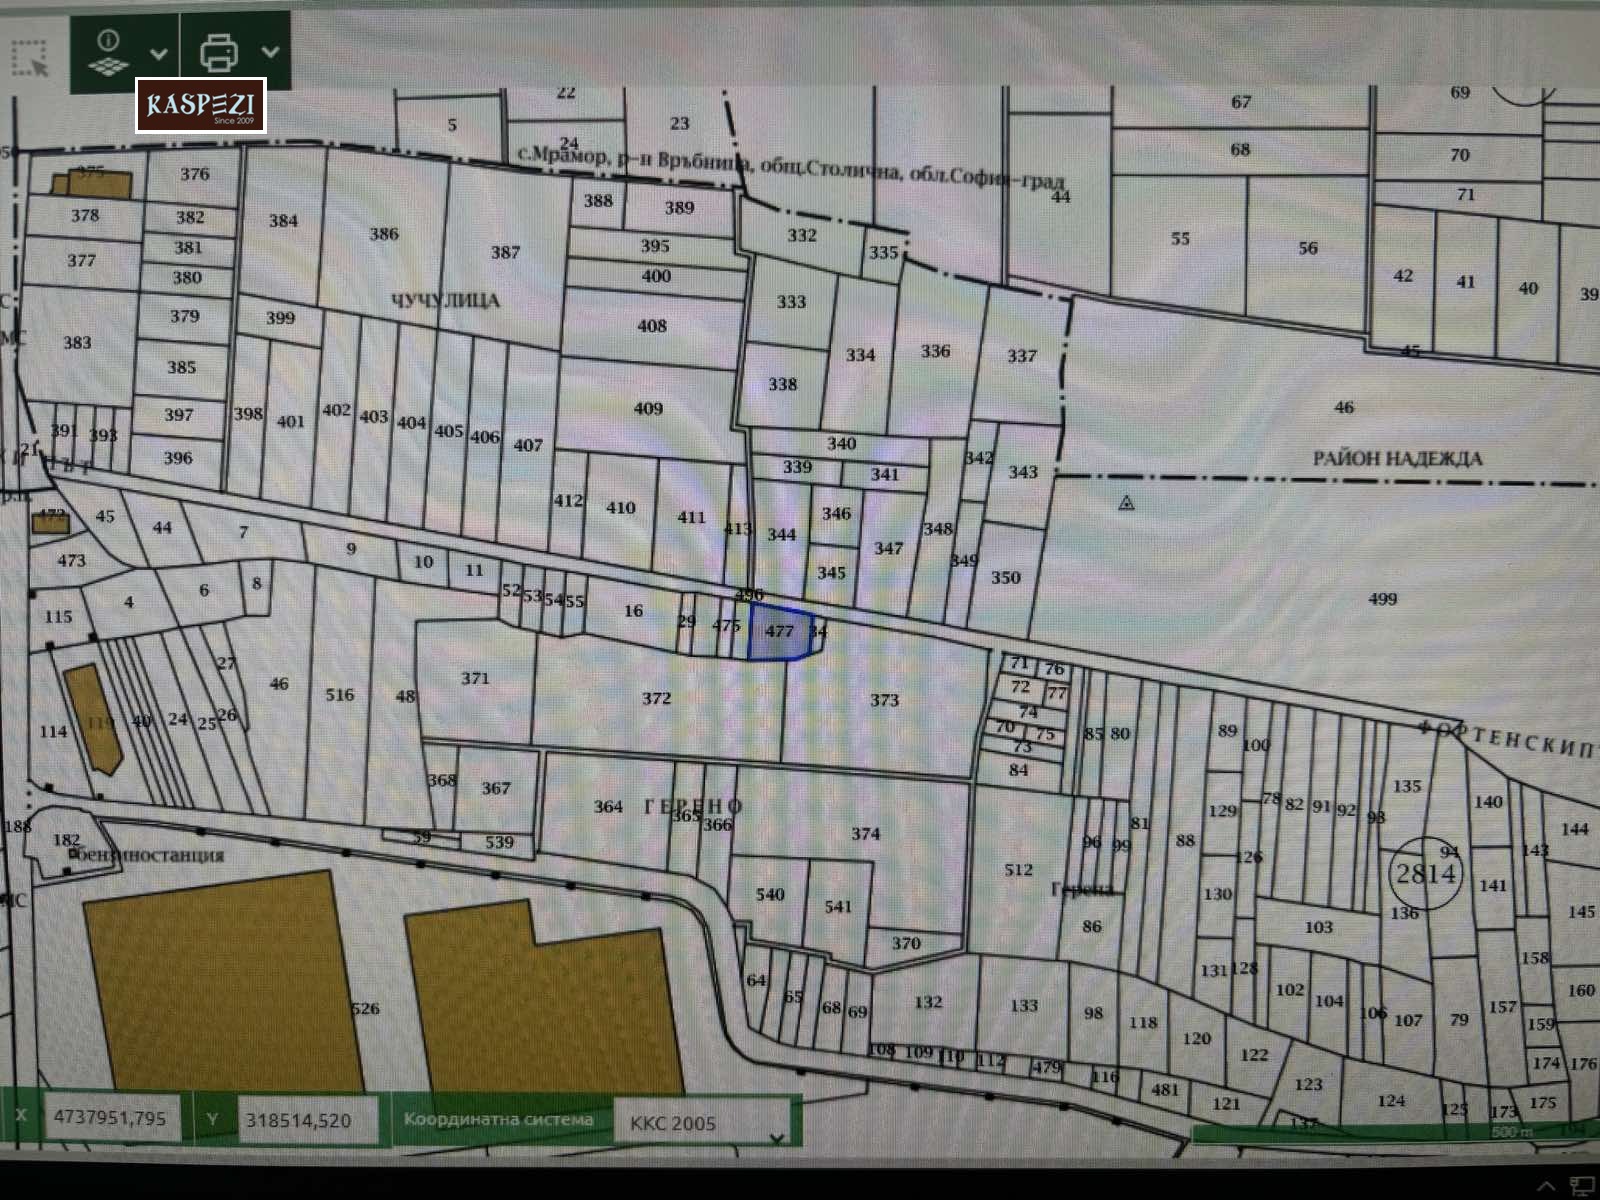Click the circled 2814 label on the map
This screenshot has width=1600, height=1200.
point(1425,873)
